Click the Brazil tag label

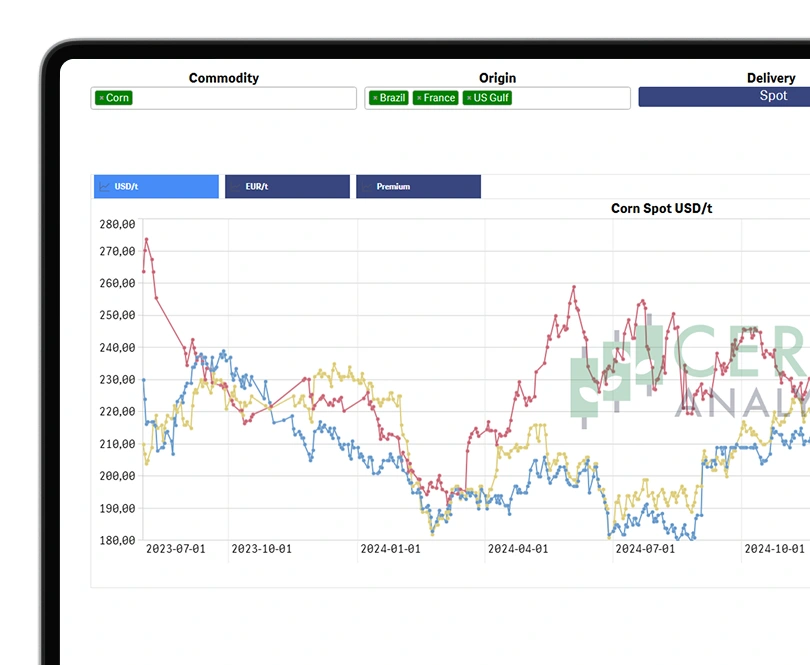coord(393,98)
